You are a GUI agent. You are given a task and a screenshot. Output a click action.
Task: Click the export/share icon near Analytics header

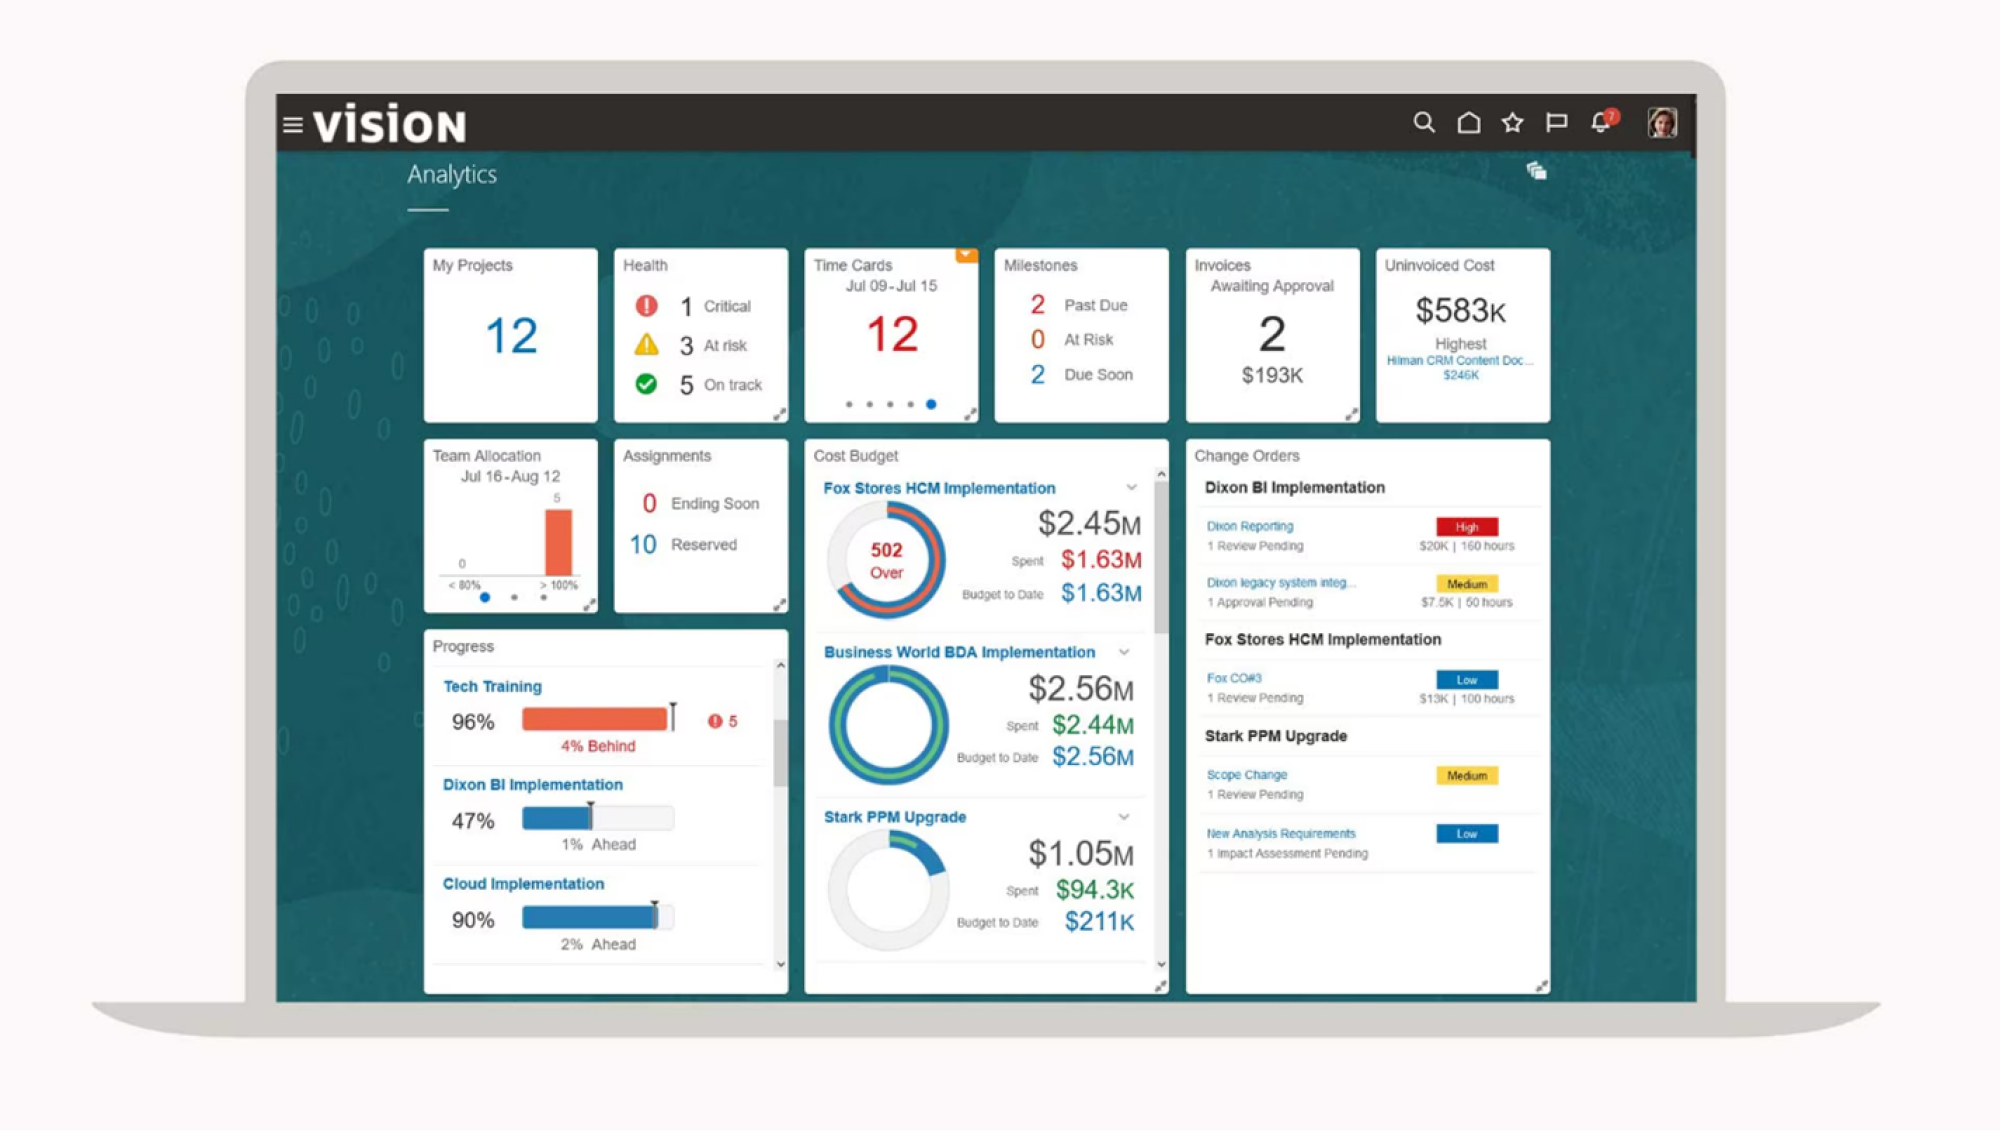tap(1536, 170)
